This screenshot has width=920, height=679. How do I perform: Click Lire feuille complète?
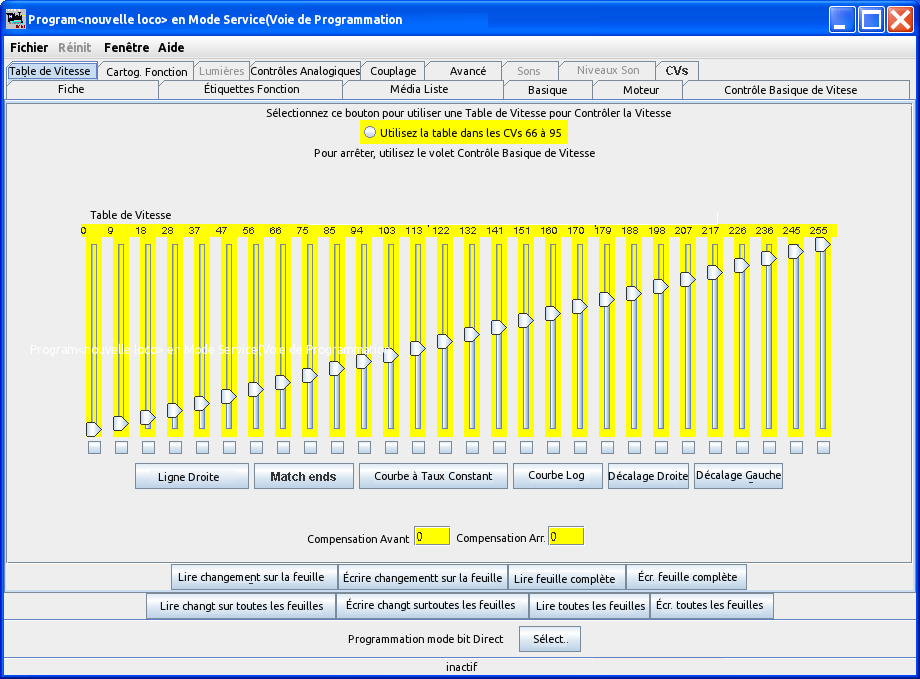567,578
